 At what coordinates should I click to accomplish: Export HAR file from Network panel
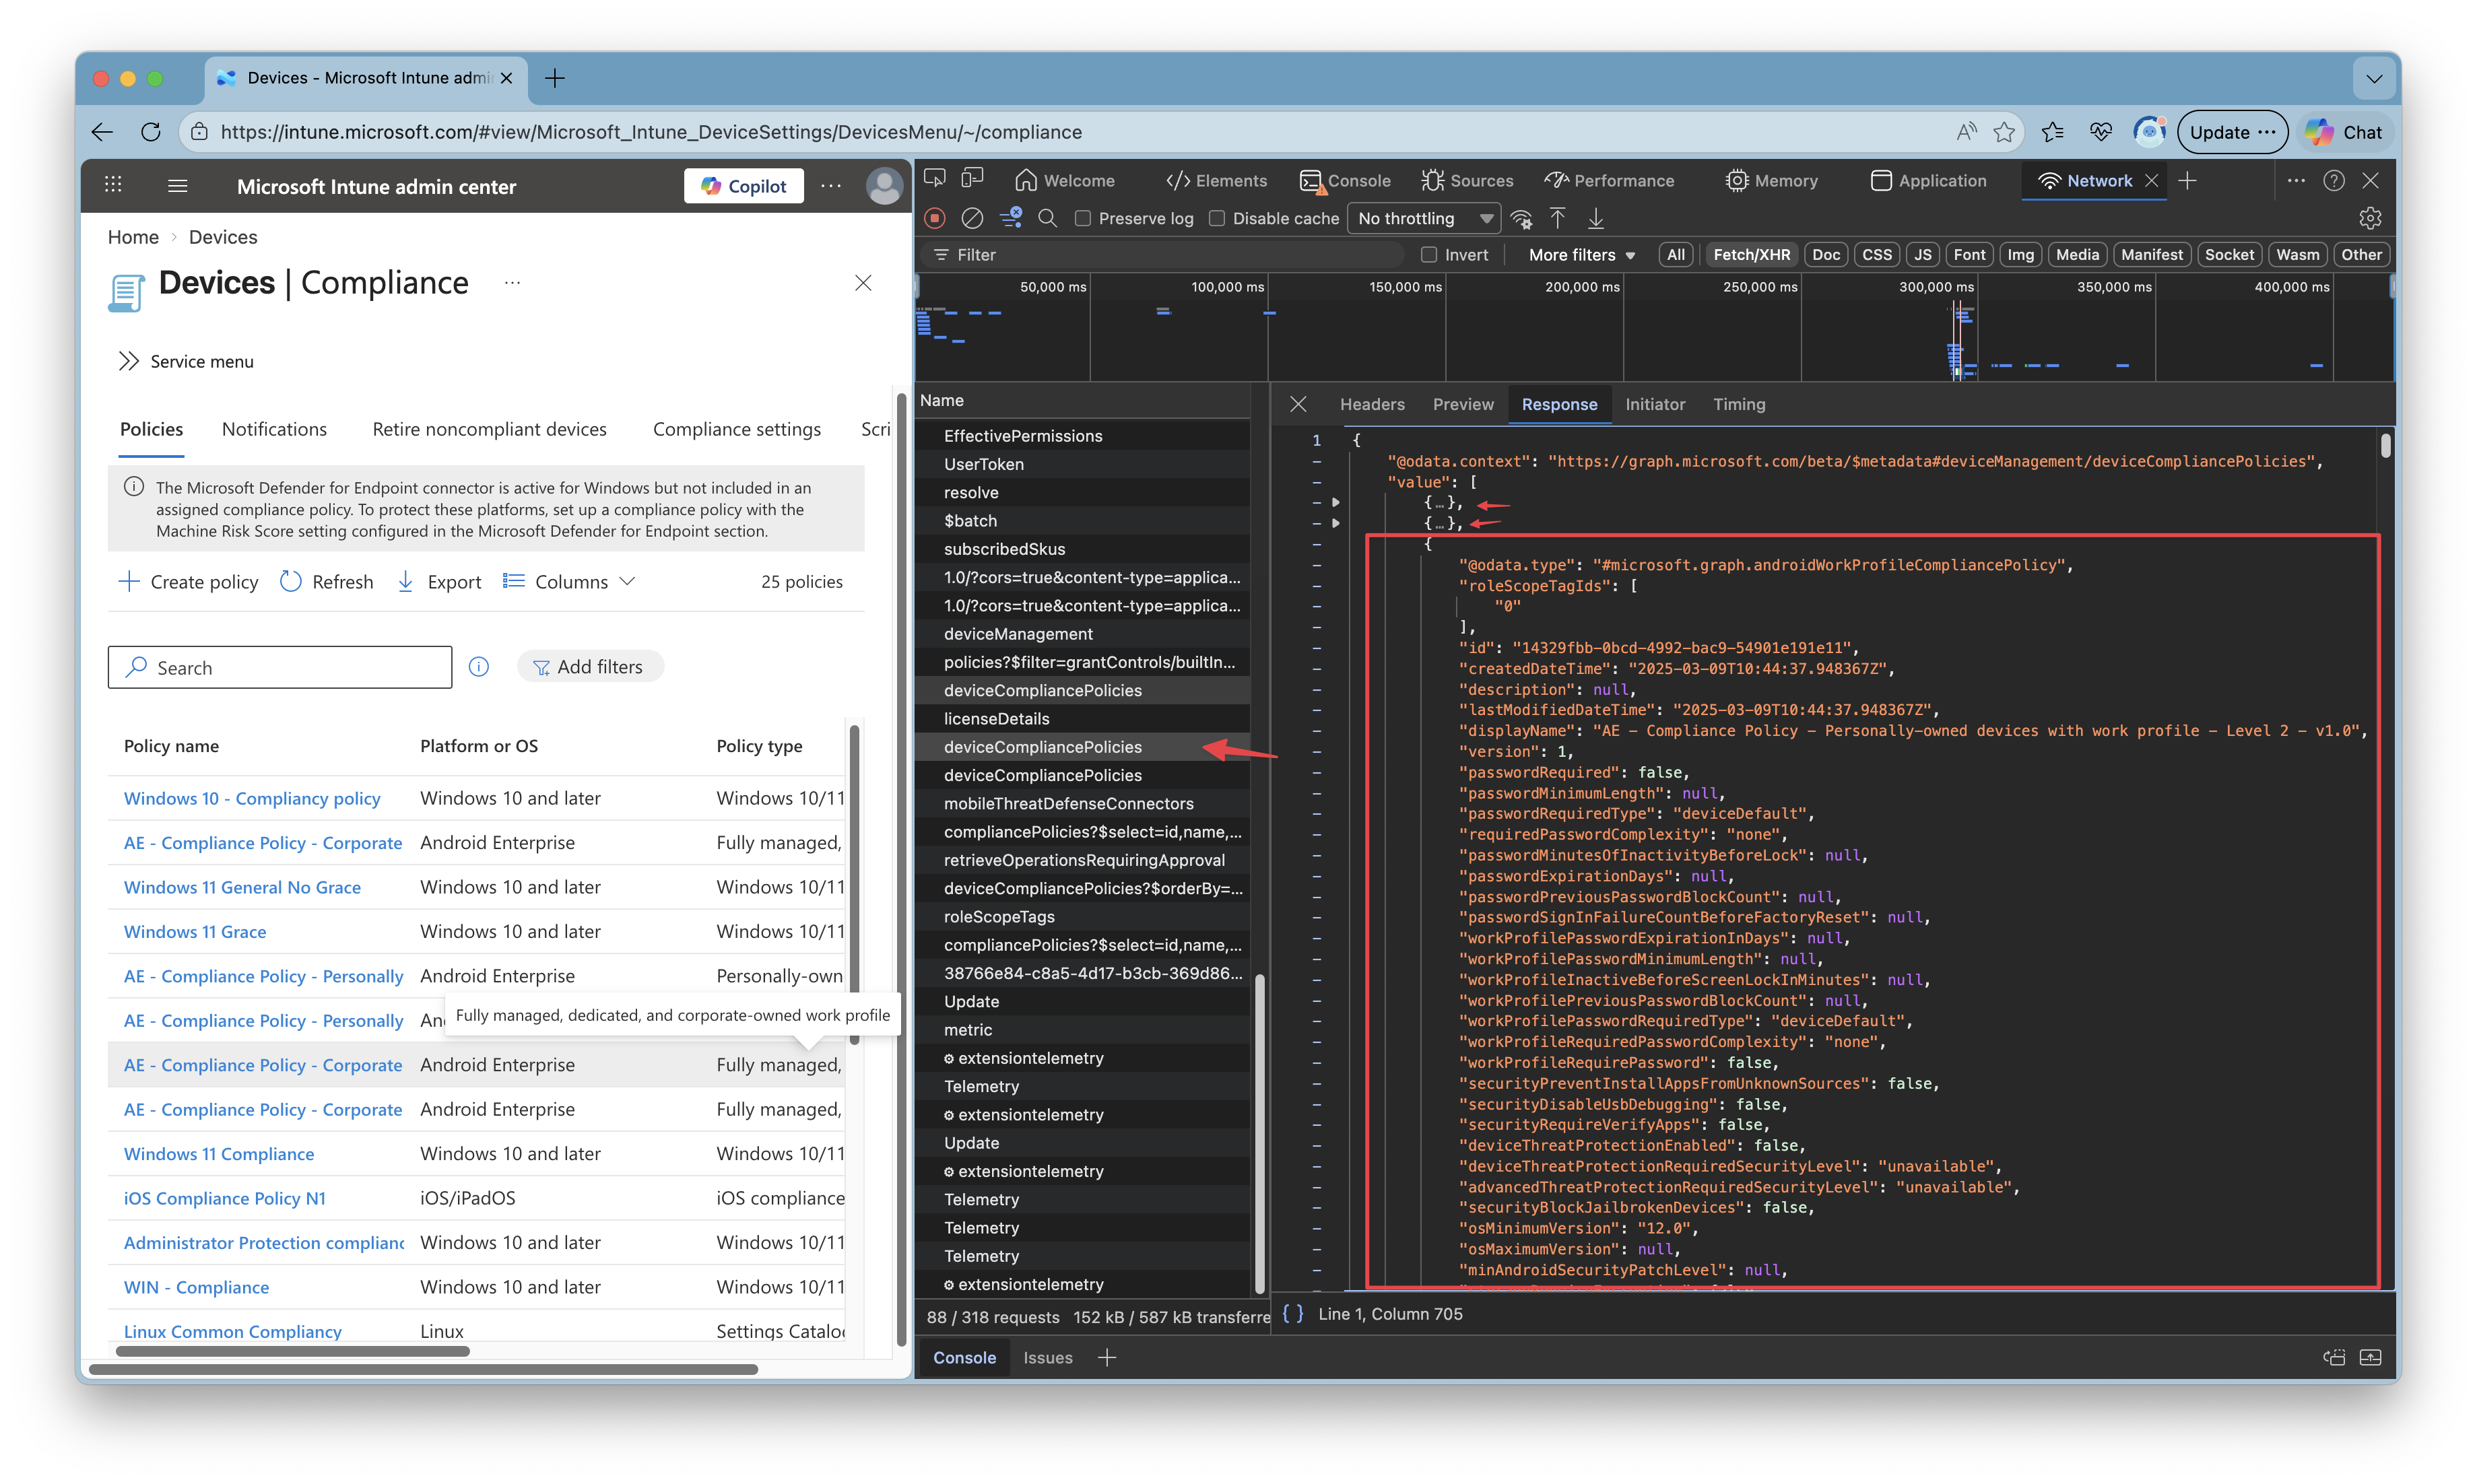(x=1596, y=218)
